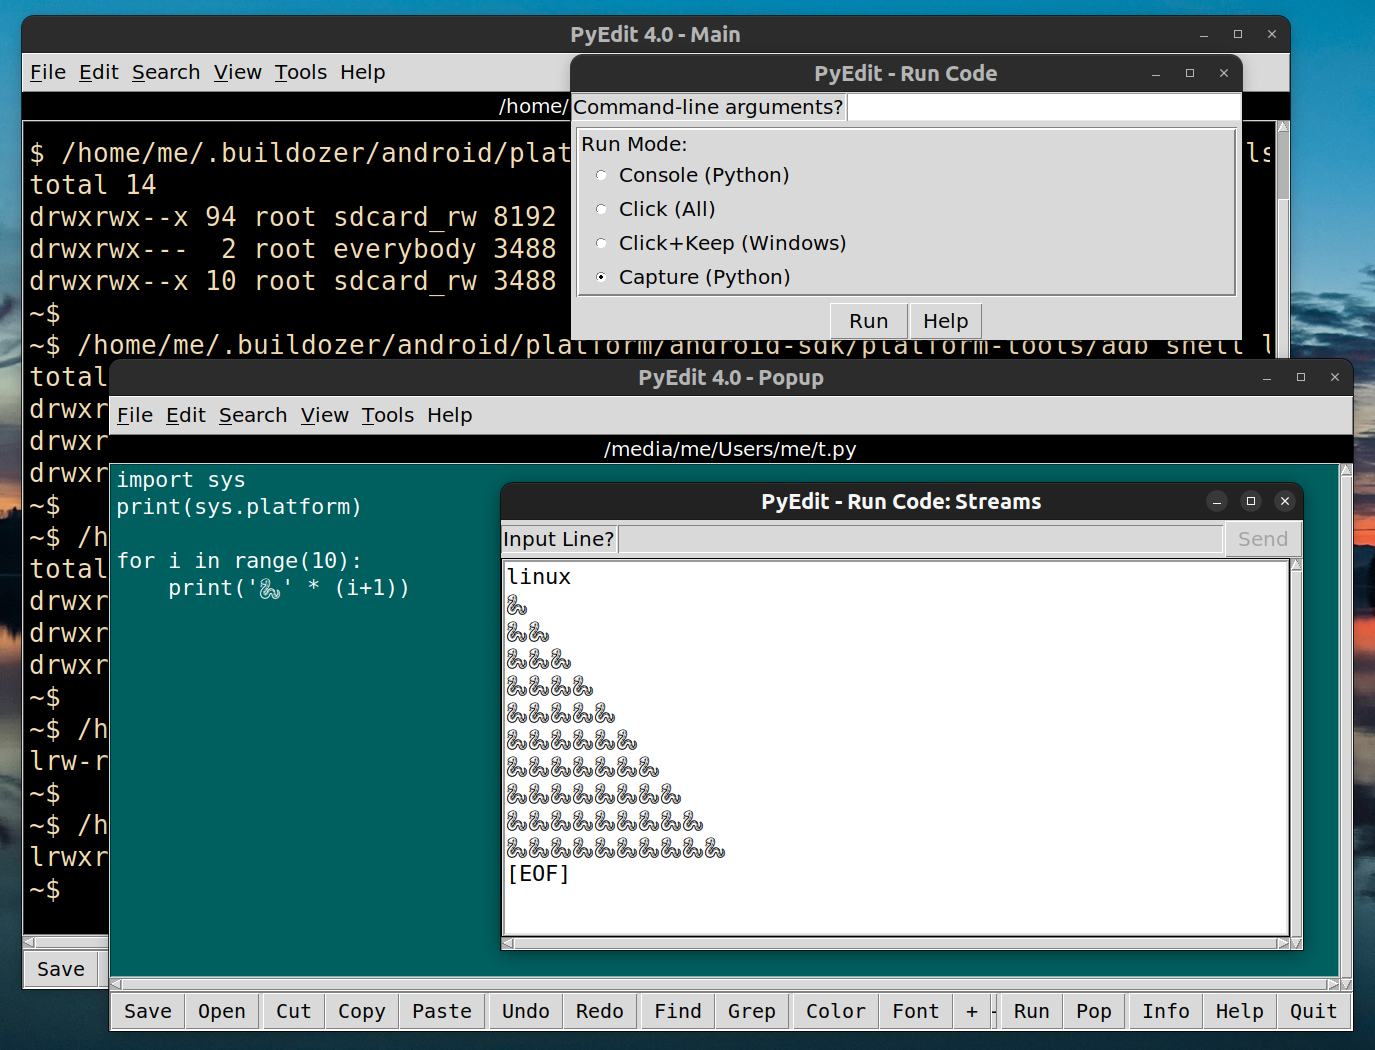Open Help menu in Popup window
Viewport: 1375px width, 1050px height.
[x=449, y=415]
